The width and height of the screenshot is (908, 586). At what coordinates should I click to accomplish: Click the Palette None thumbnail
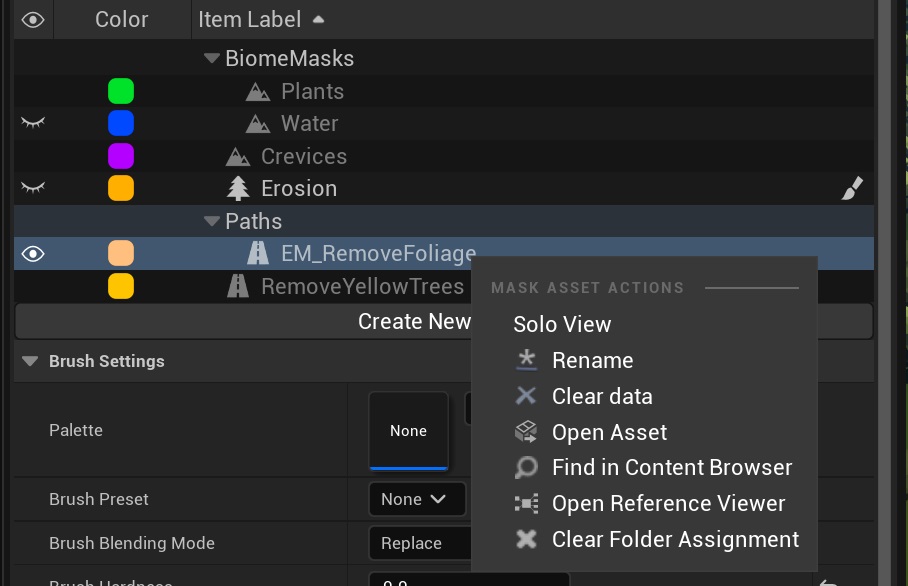pyautogui.click(x=407, y=430)
